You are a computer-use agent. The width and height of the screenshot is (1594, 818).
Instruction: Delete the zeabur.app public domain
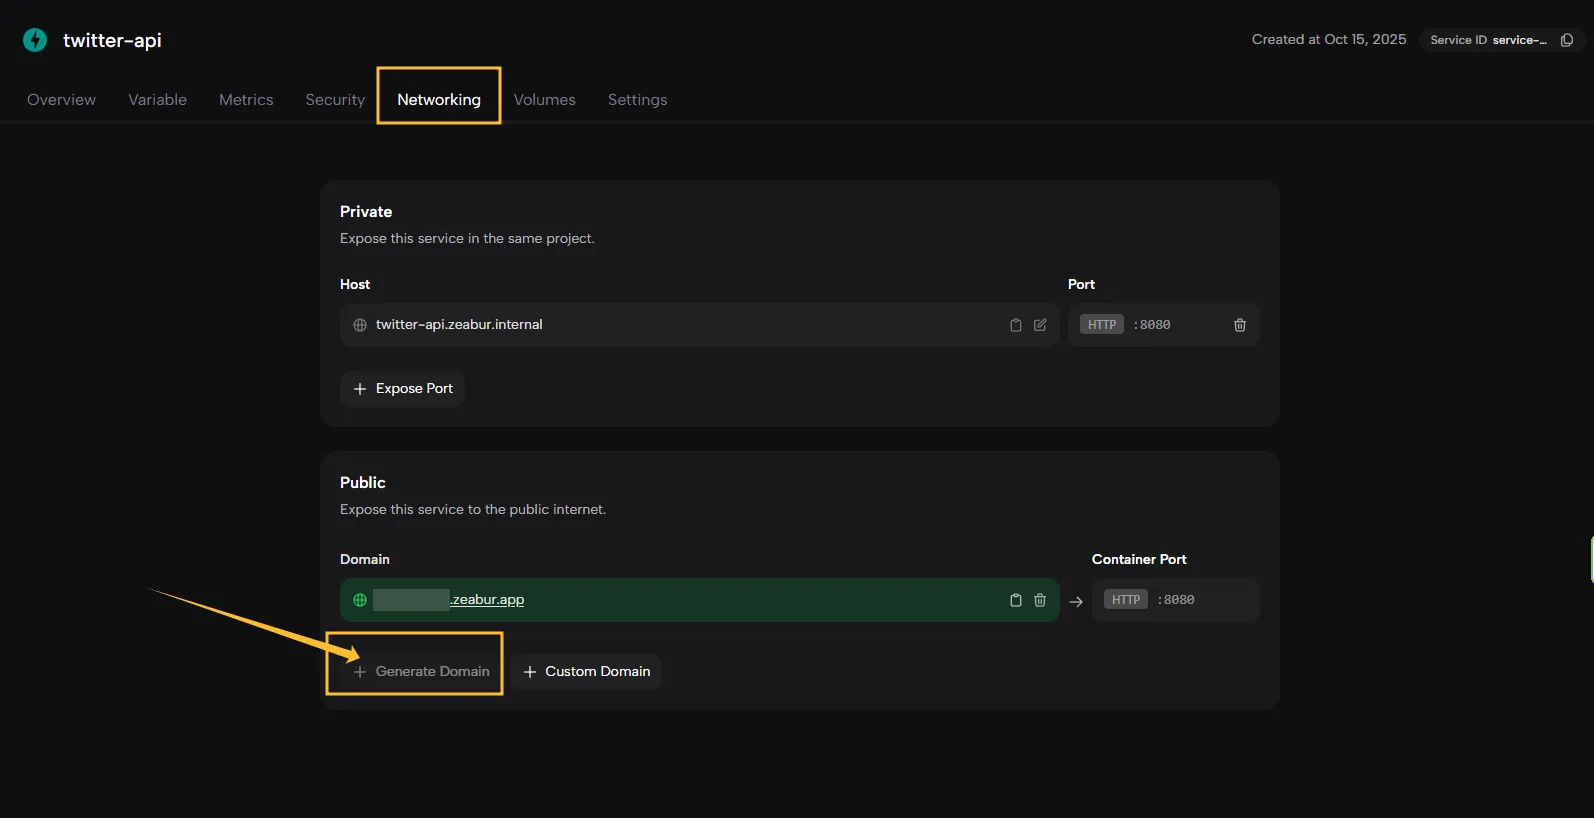click(1040, 600)
